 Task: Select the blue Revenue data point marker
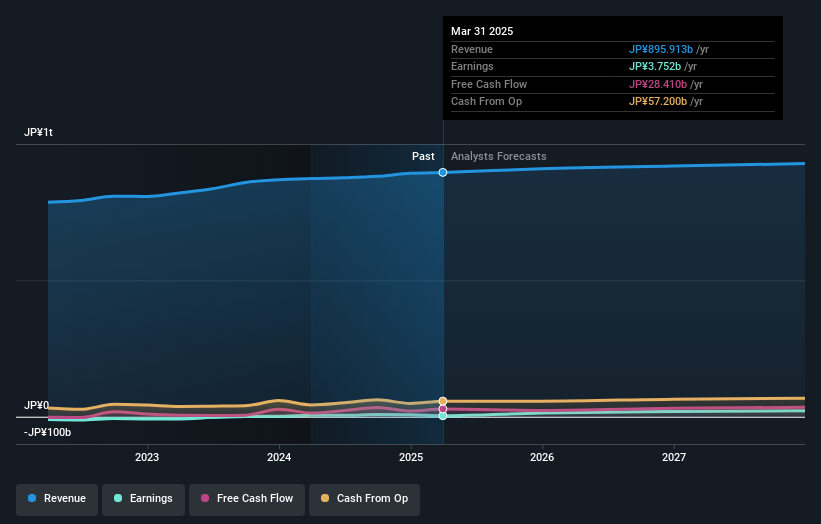click(443, 172)
